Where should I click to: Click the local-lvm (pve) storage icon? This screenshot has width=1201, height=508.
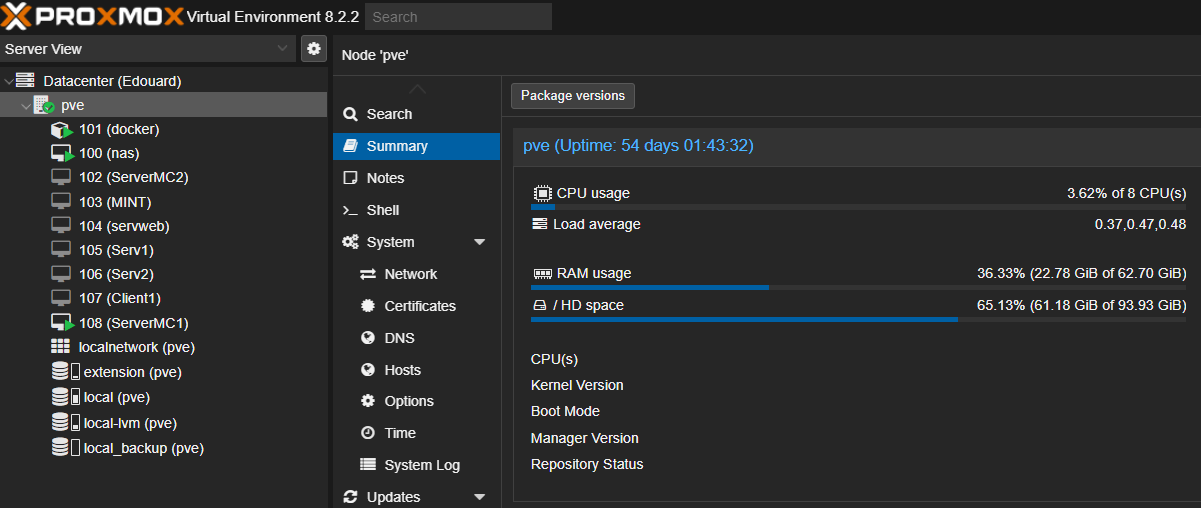[65, 423]
